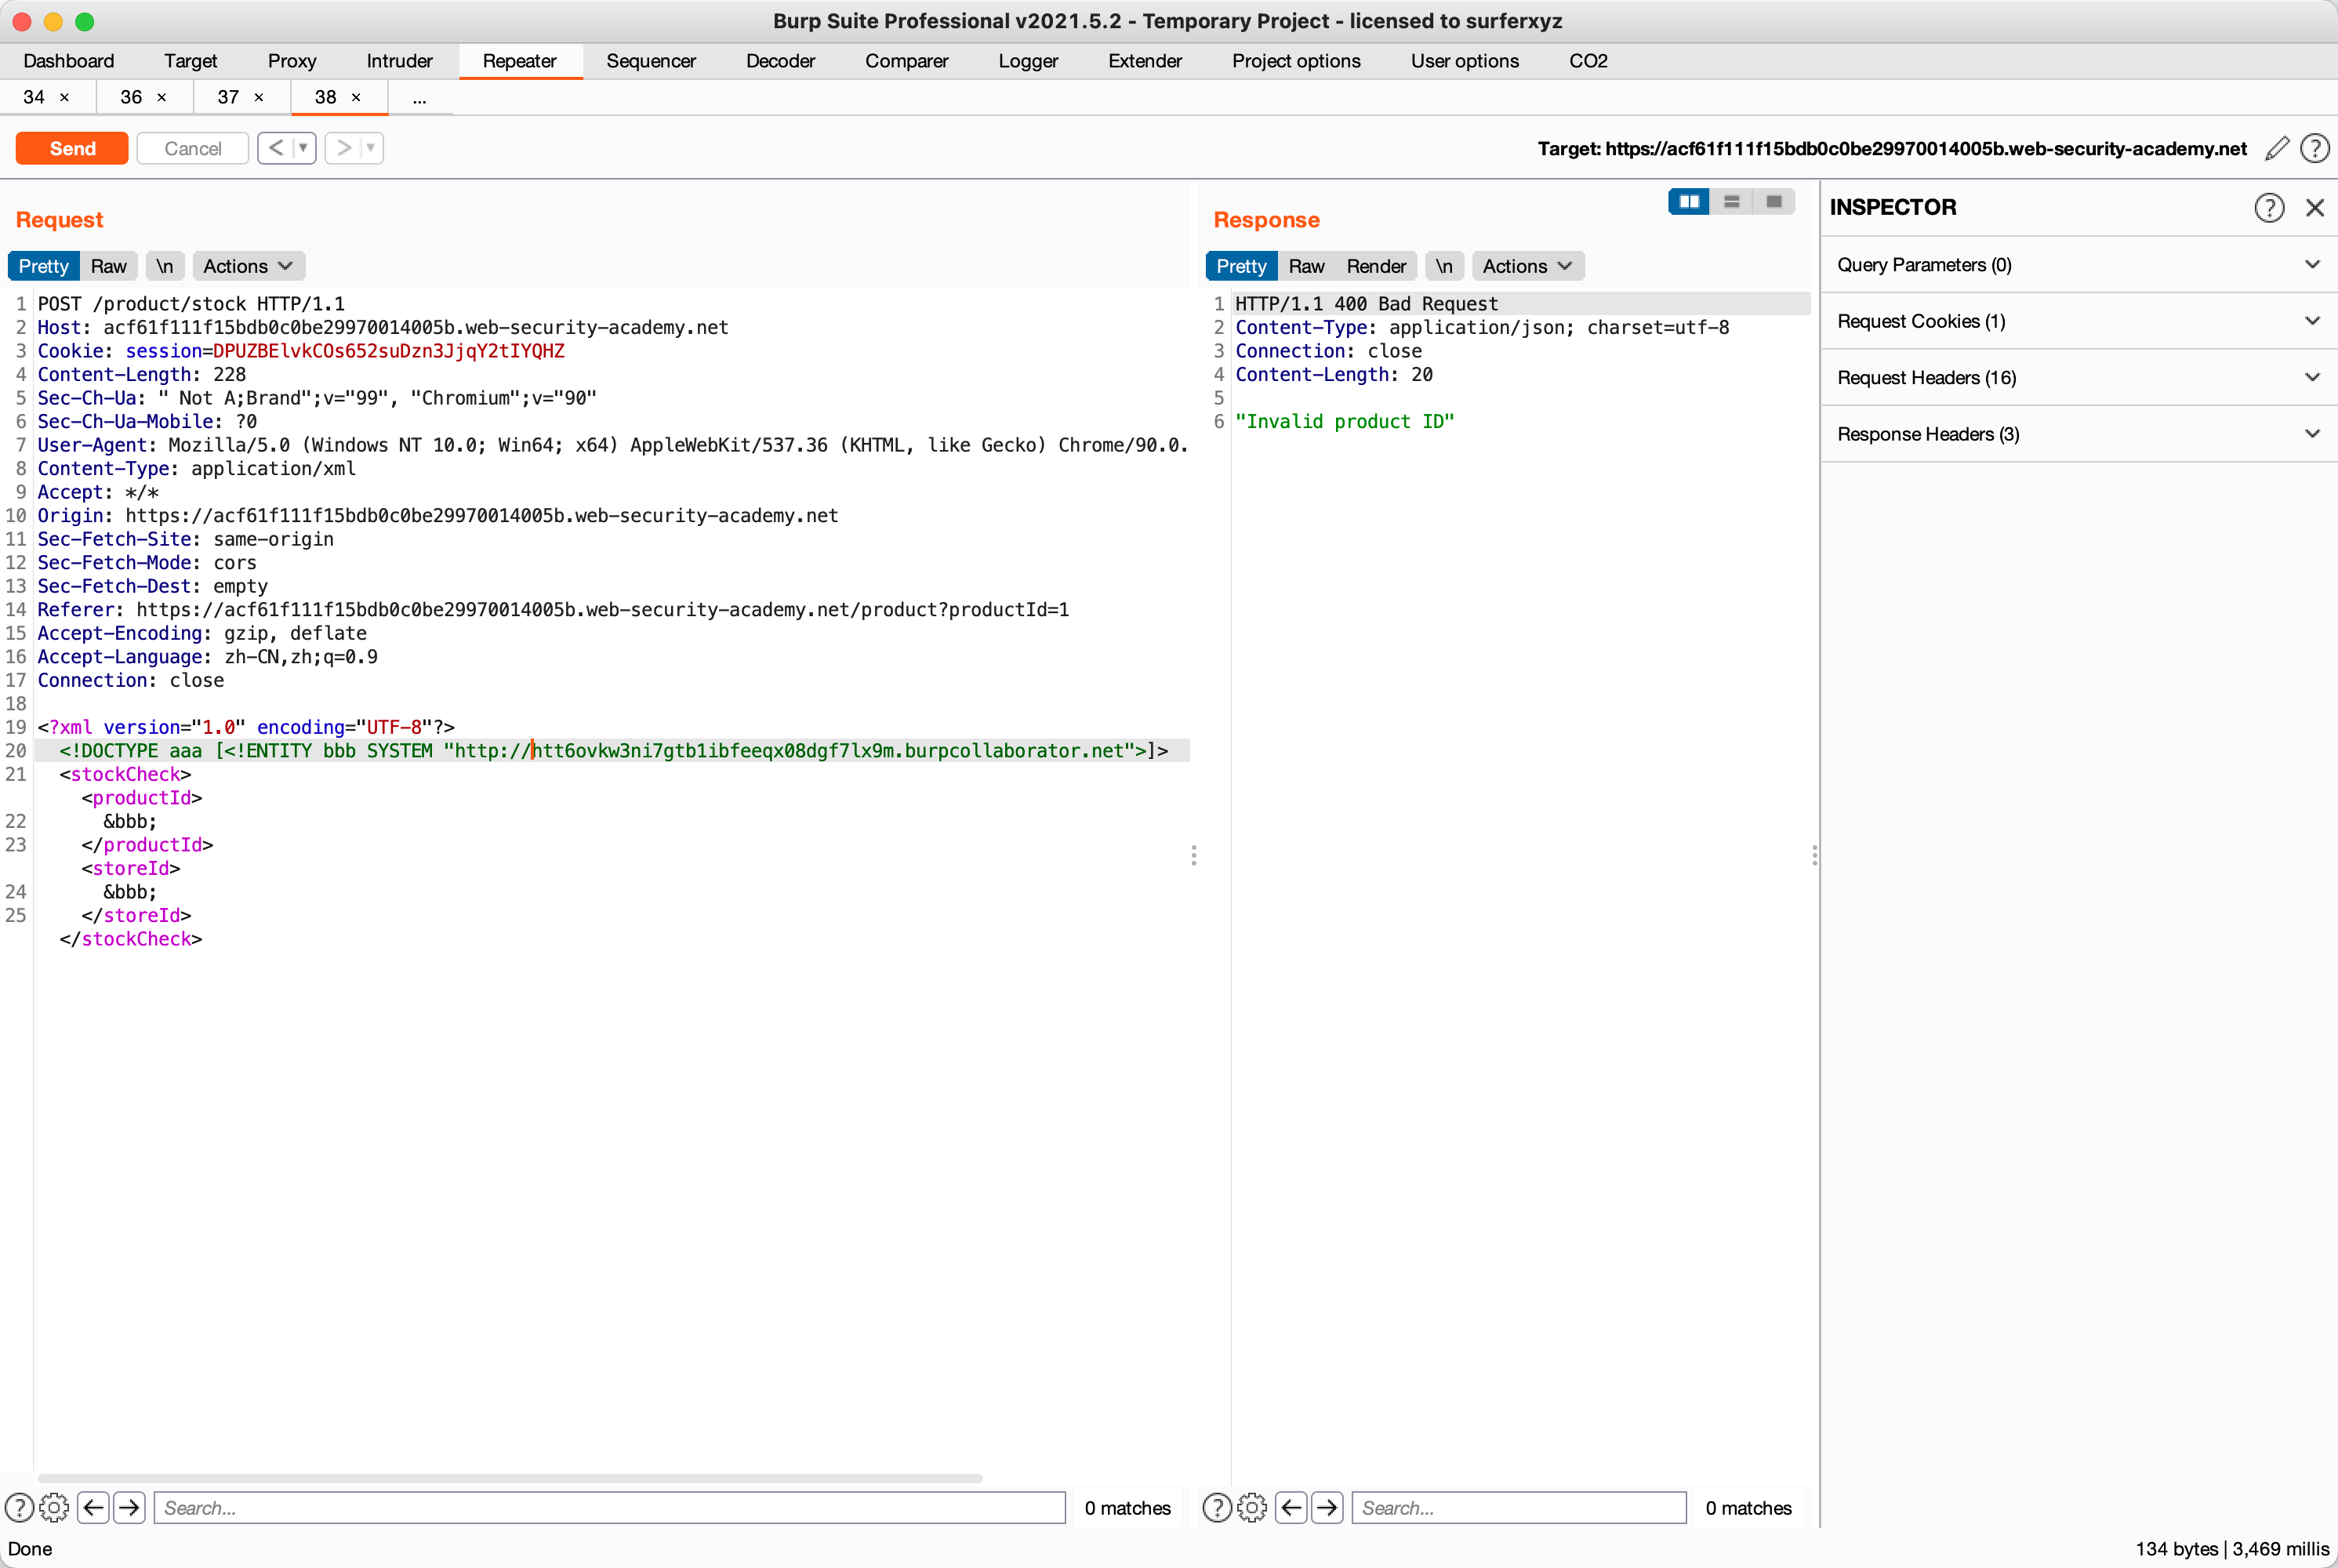Toggle response non-printable characters \n
The height and width of the screenshot is (1568, 2338).
[x=1444, y=266]
